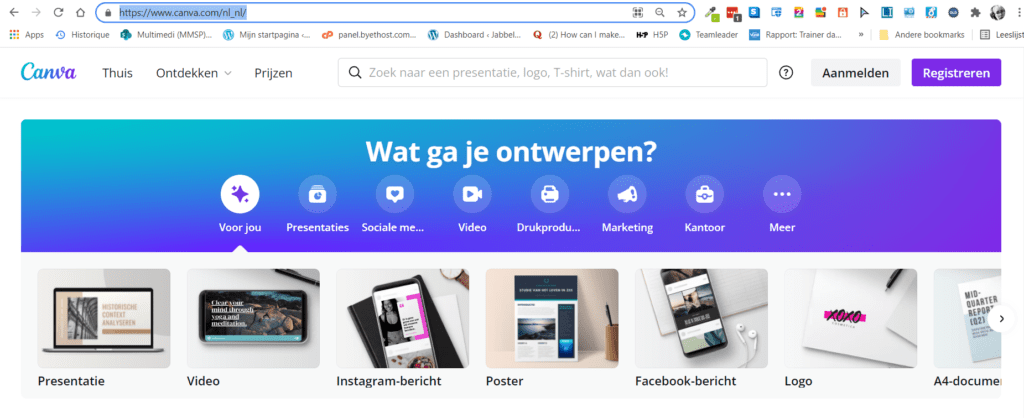The width and height of the screenshot is (1024, 418).
Task: Open Dashboard Jabbel bookmark
Action: 474,35
